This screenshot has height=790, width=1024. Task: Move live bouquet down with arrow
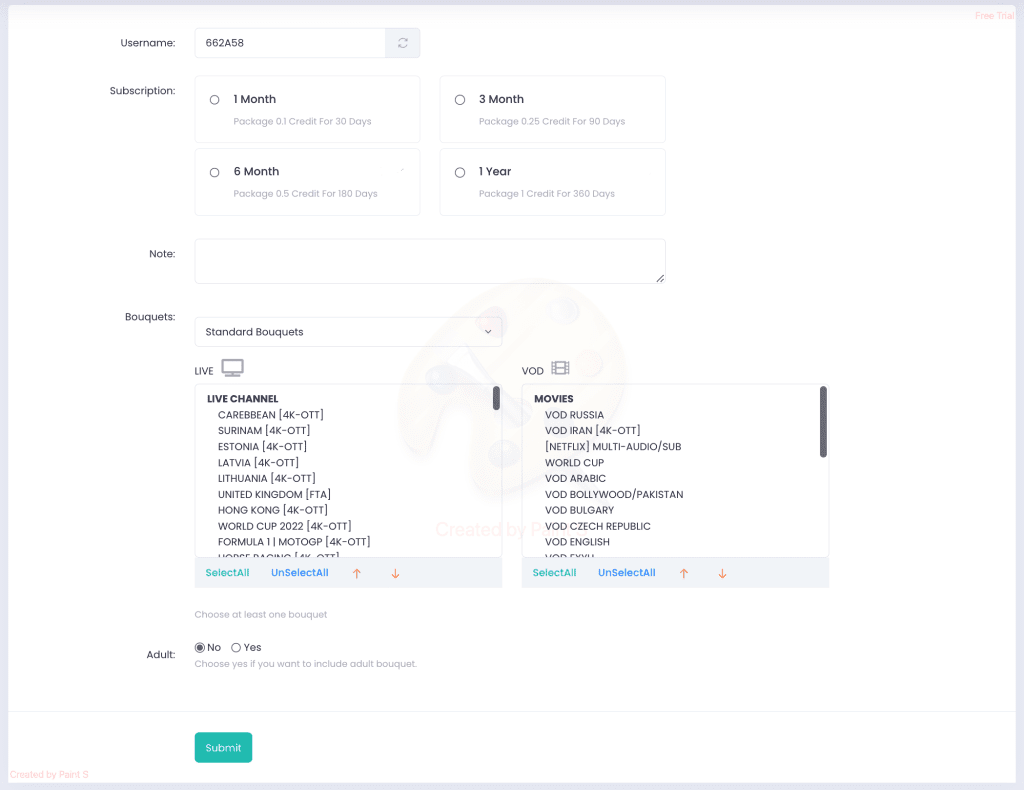(395, 573)
